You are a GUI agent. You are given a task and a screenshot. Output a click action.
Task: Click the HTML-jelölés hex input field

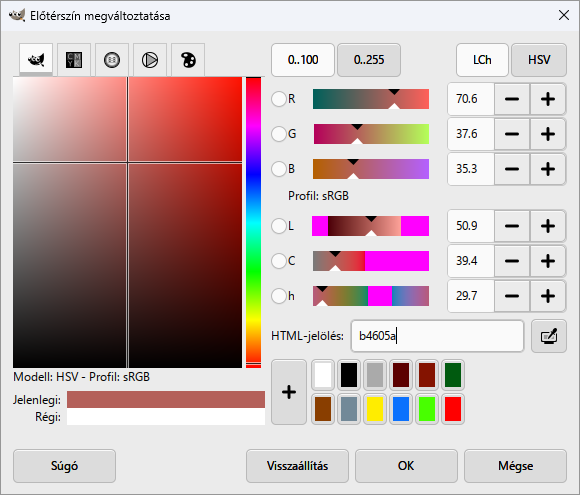pyautogui.click(x=437, y=336)
